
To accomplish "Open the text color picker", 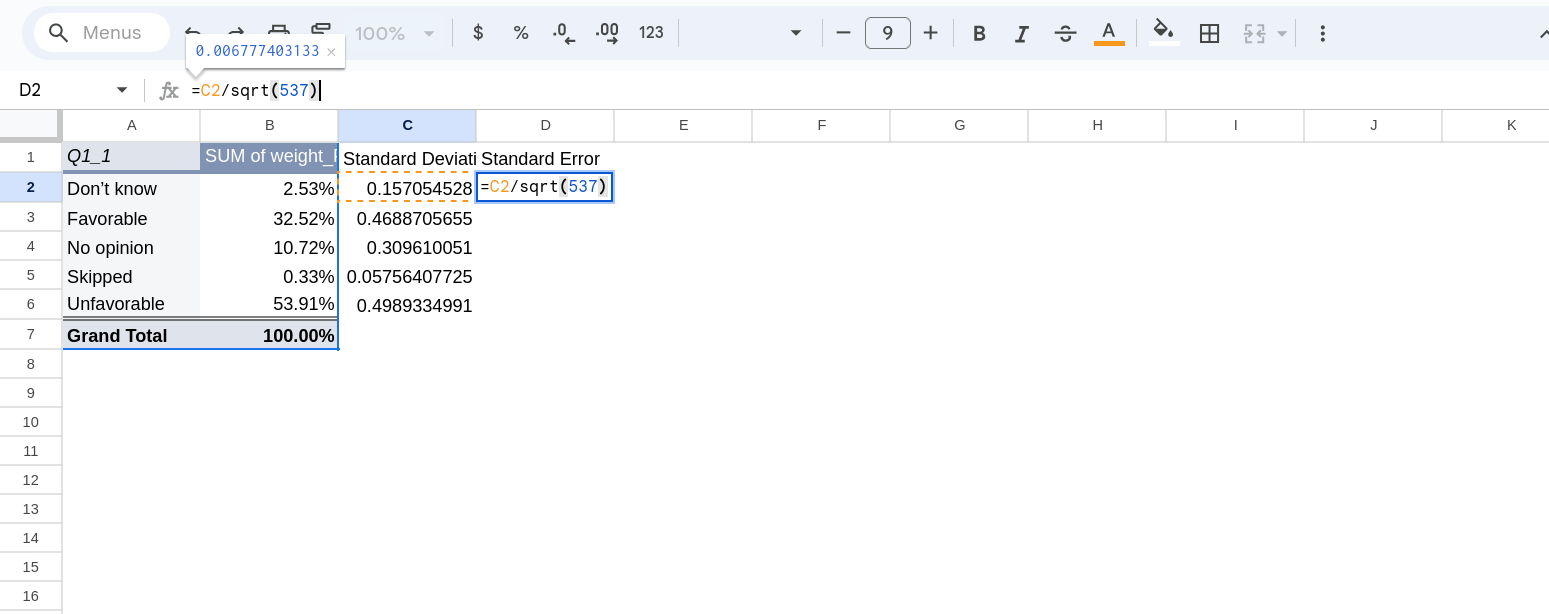I will (x=1108, y=33).
